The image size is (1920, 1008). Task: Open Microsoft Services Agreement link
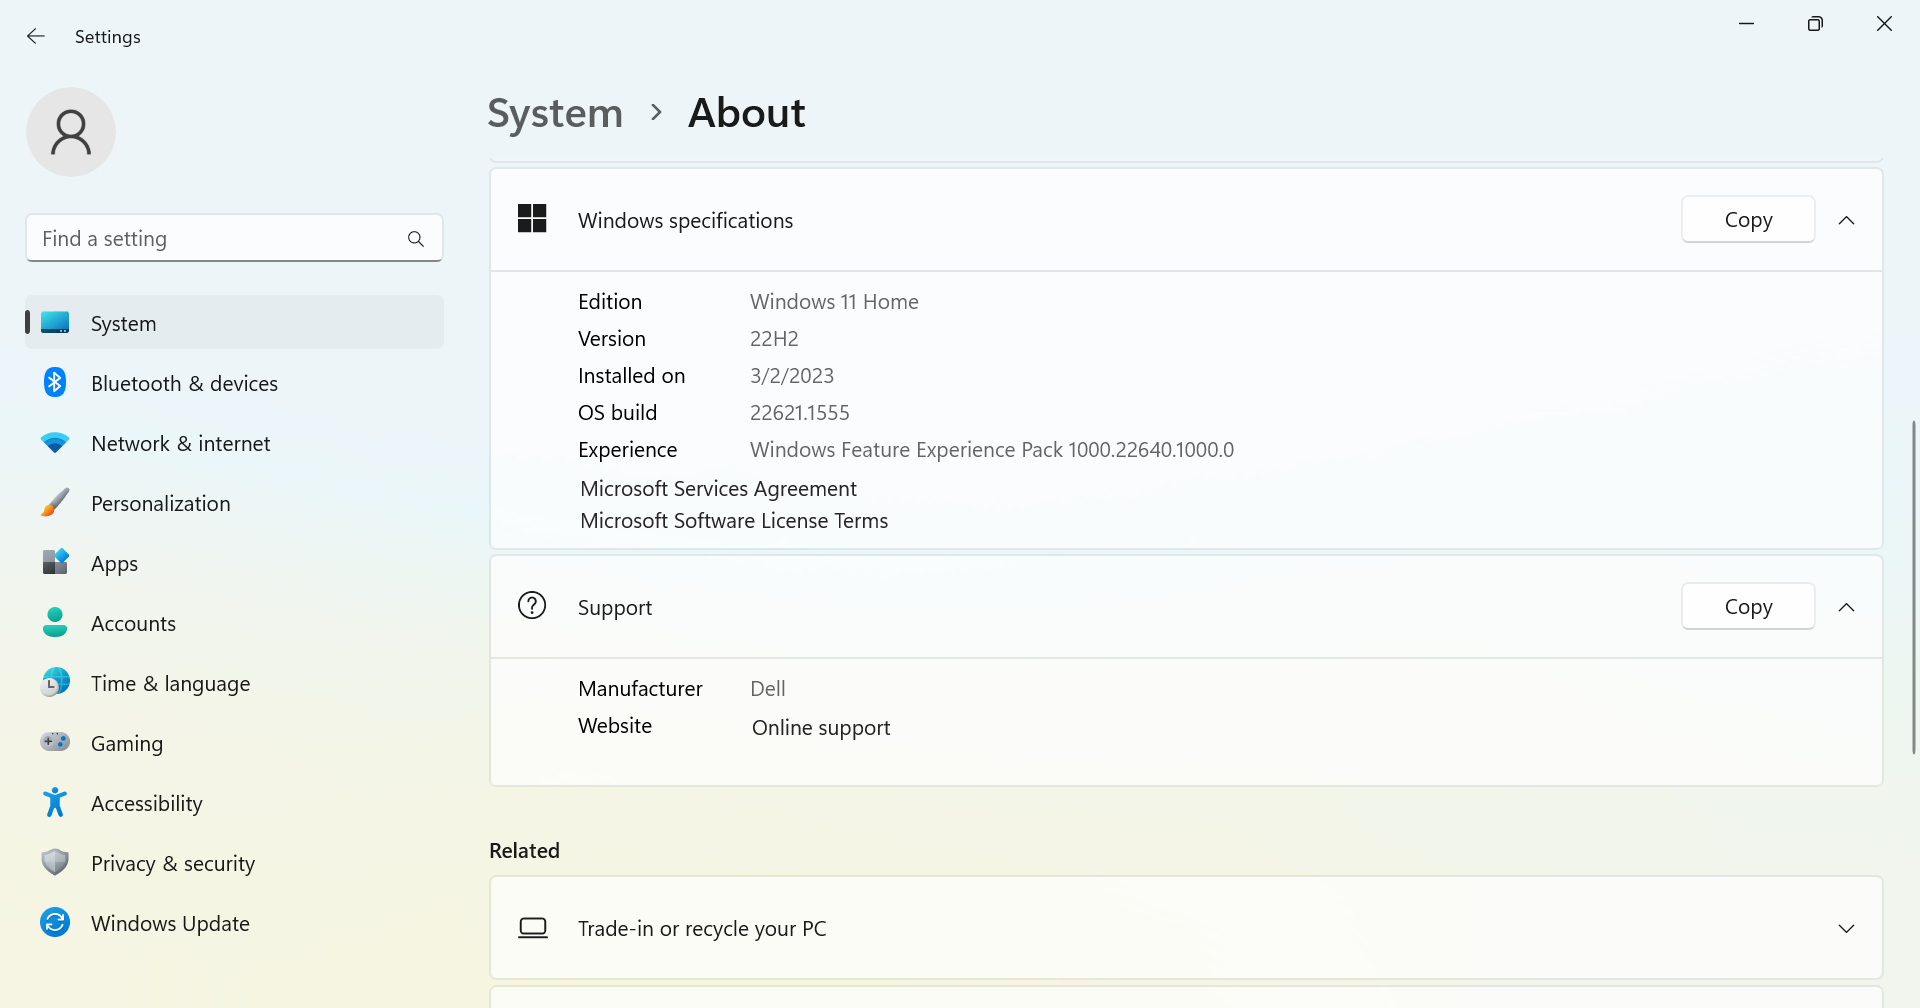click(718, 488)
